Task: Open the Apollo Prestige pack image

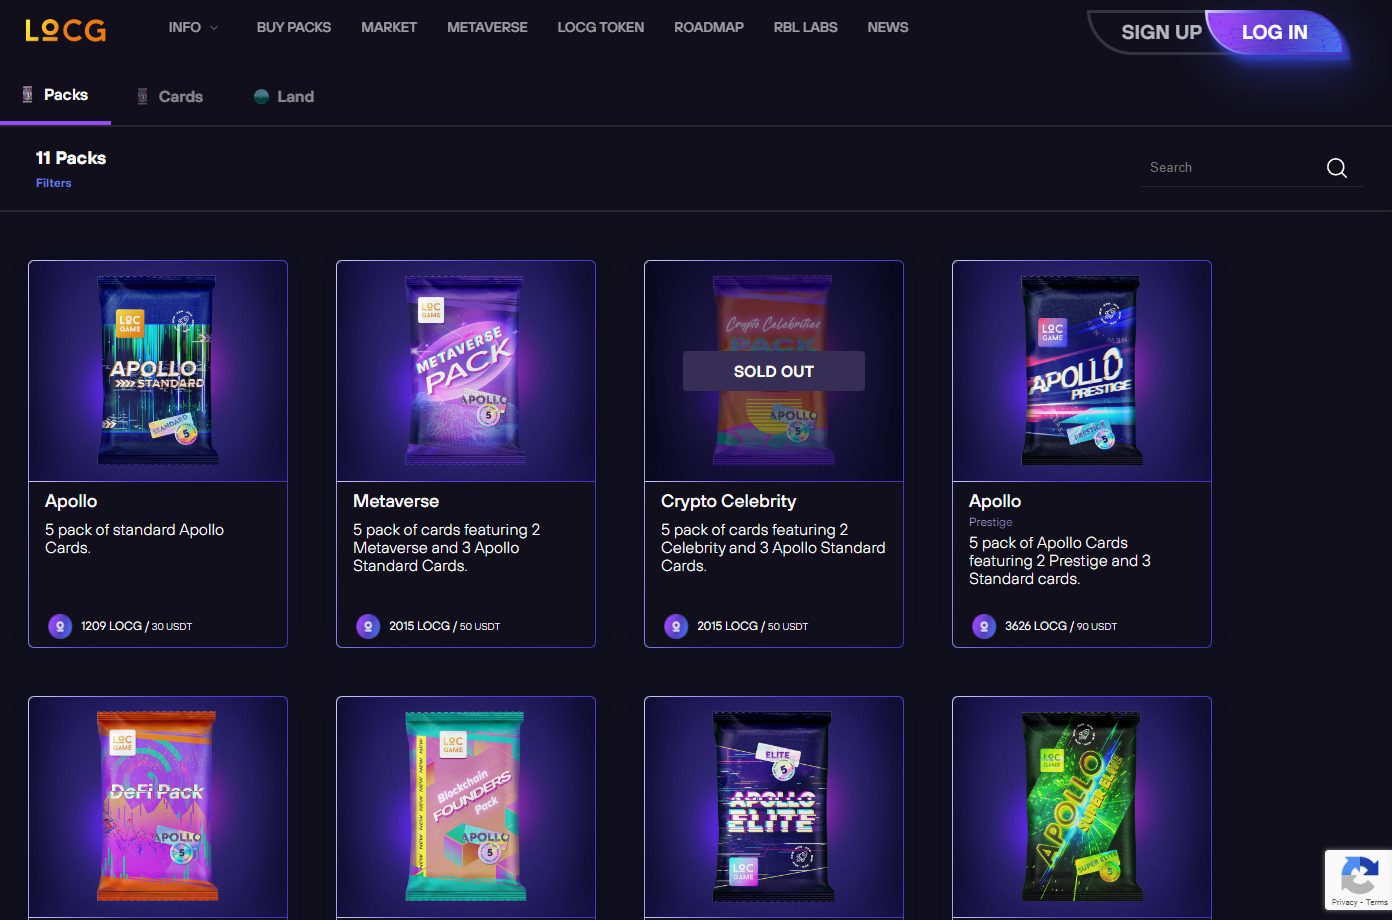Action: click(x=1082, y=371)
